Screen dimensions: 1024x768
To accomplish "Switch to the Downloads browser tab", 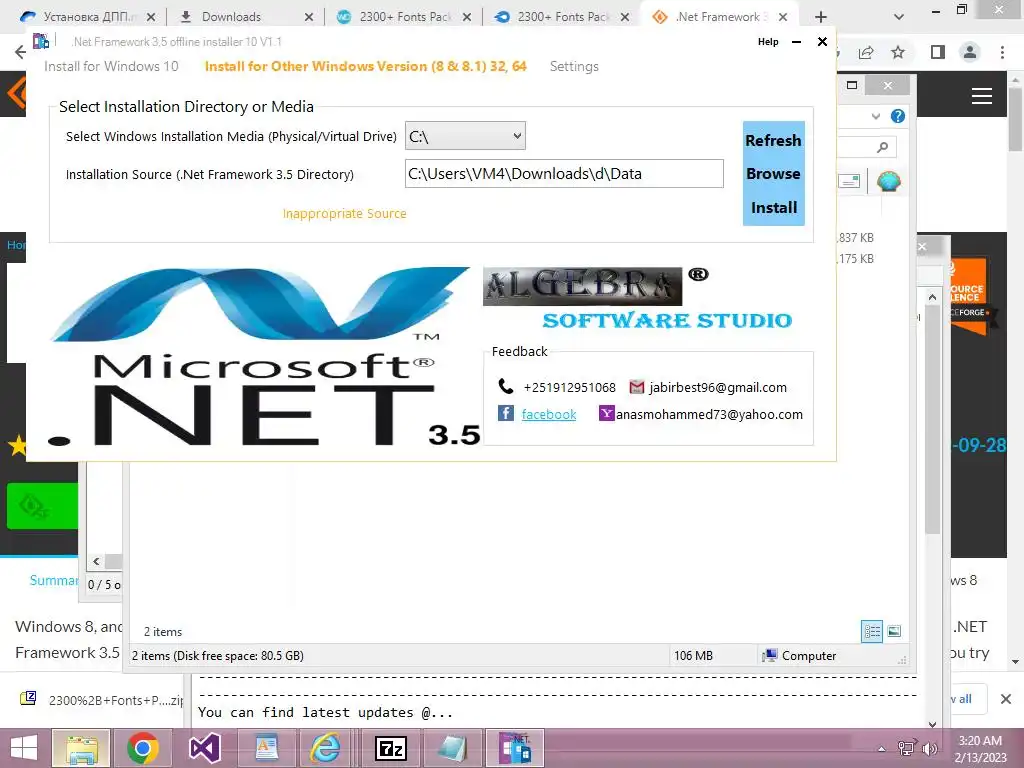I will (x=245, y=16).
